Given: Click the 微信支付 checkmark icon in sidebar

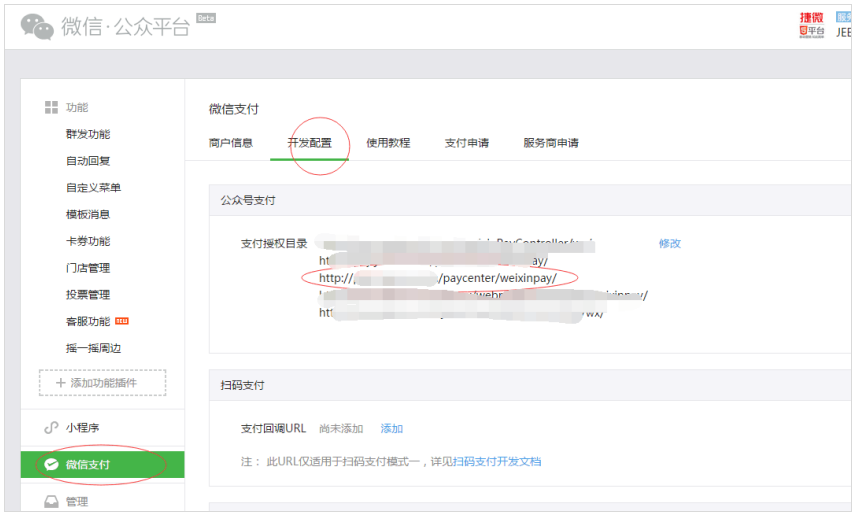Looking at the screenshot, I should point(52,465).
